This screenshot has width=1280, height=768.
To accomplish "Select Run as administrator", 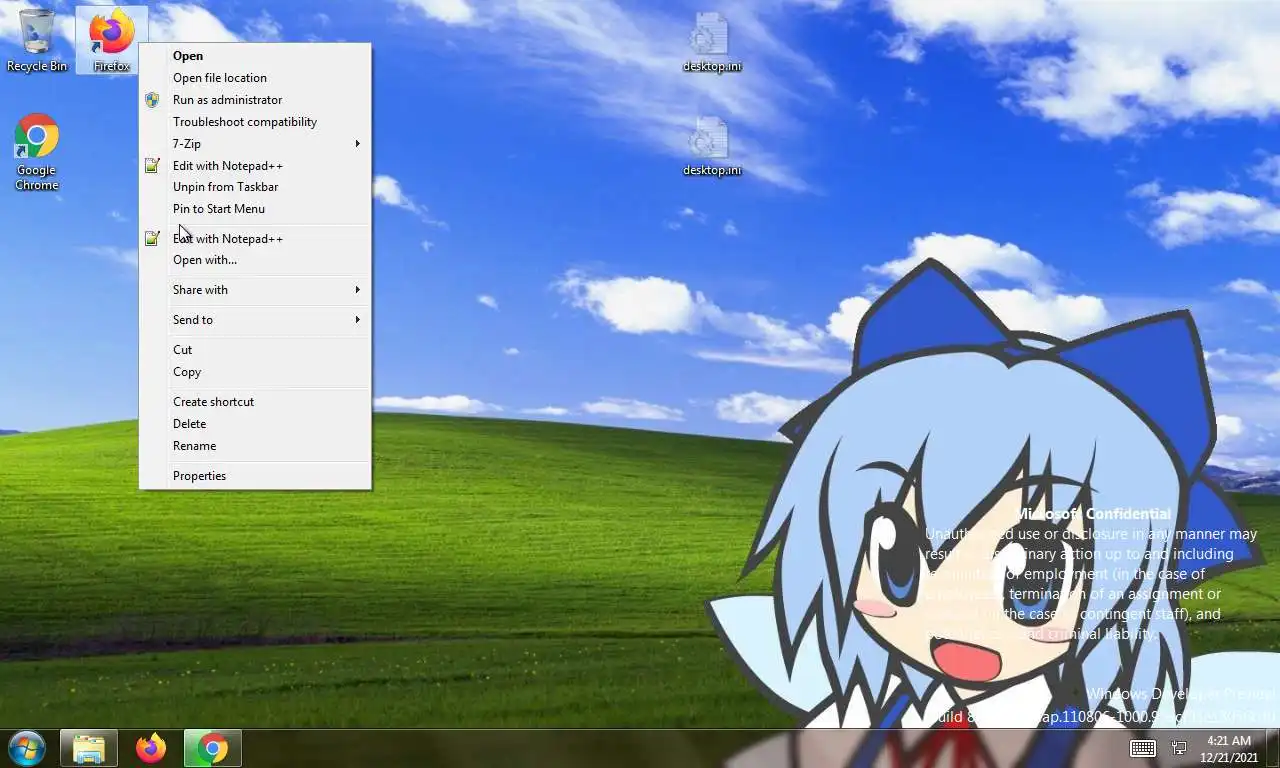I will click(255, 100).
